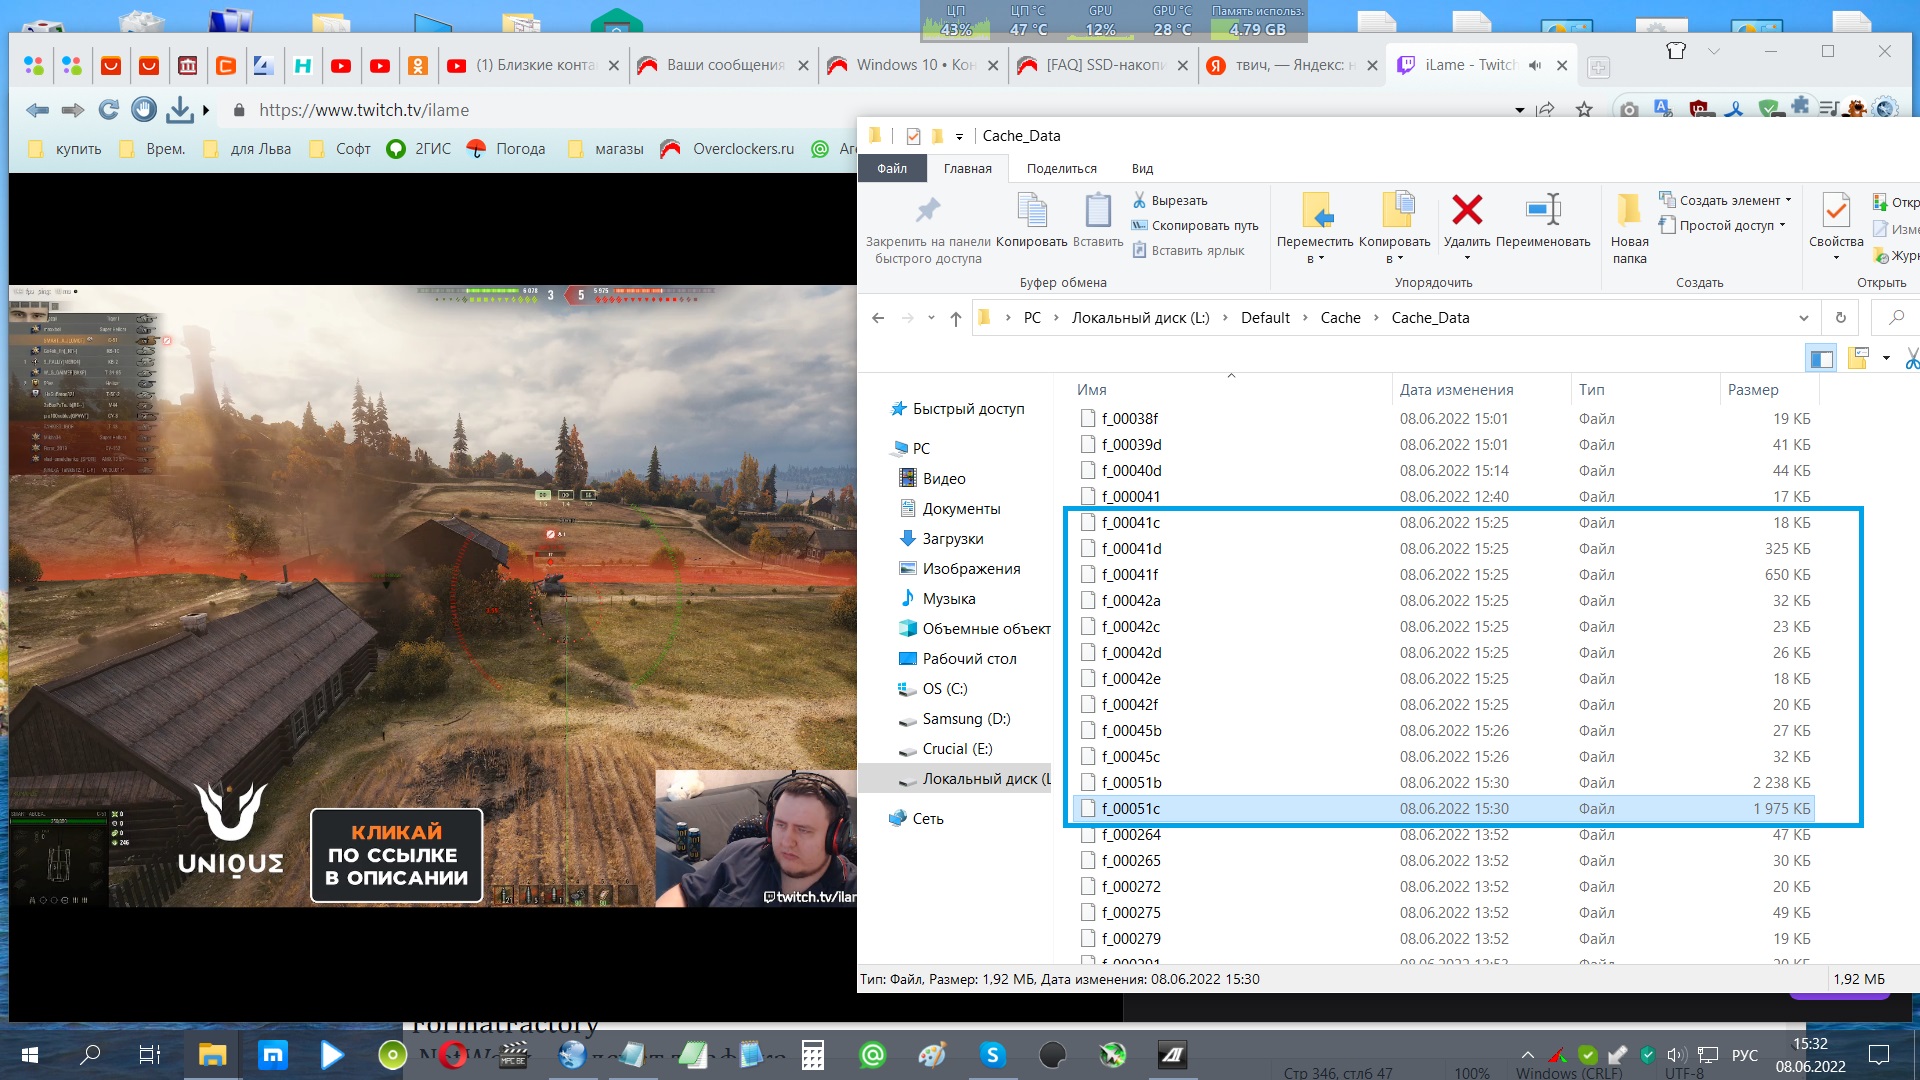Click the red Delete (Удалить) icon
This screenshot has width=1920, height=1080.
click(1466, 211)
